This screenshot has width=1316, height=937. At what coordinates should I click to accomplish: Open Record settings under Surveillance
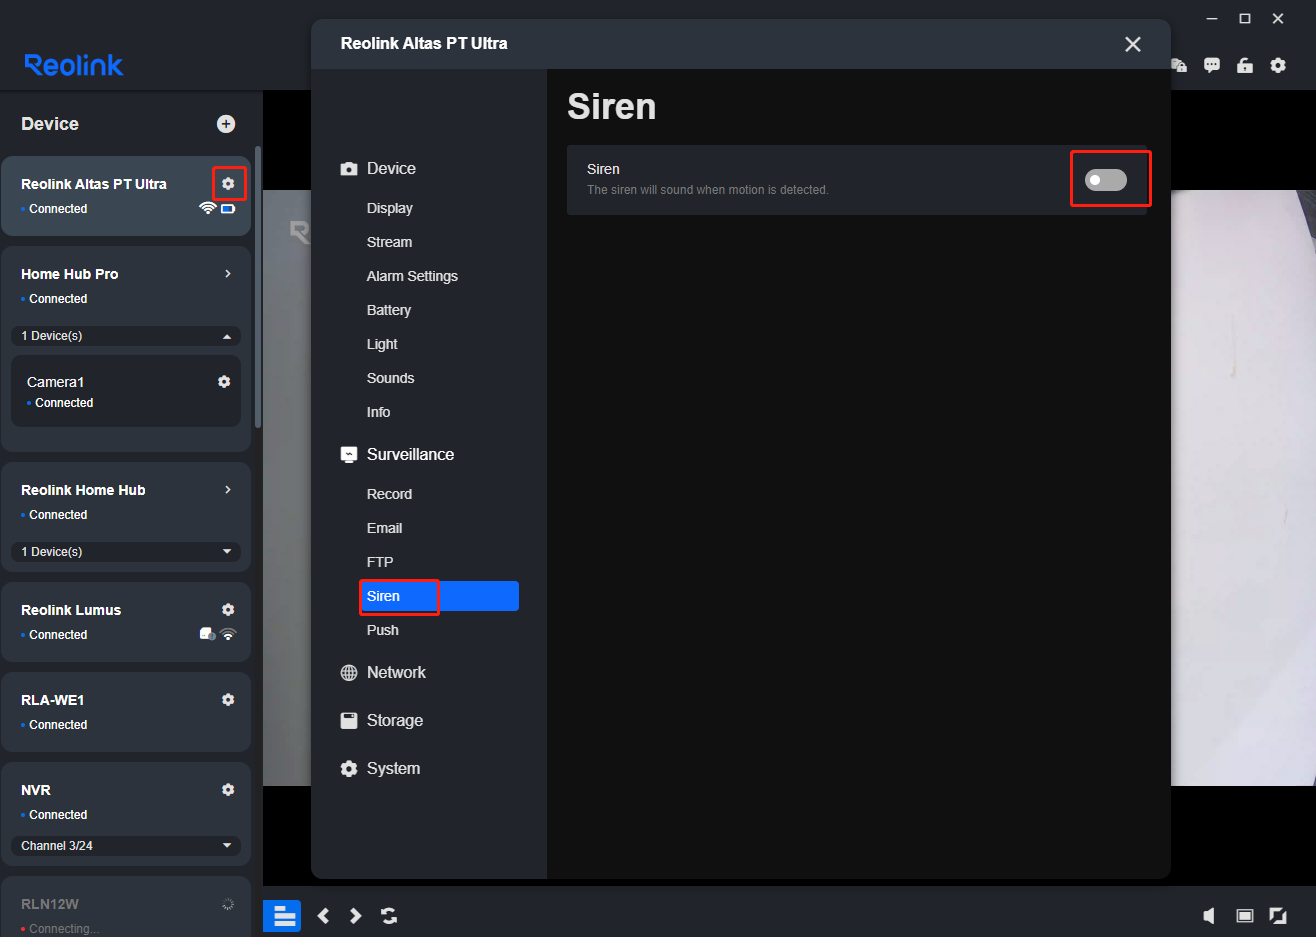(x=390, y=494)
